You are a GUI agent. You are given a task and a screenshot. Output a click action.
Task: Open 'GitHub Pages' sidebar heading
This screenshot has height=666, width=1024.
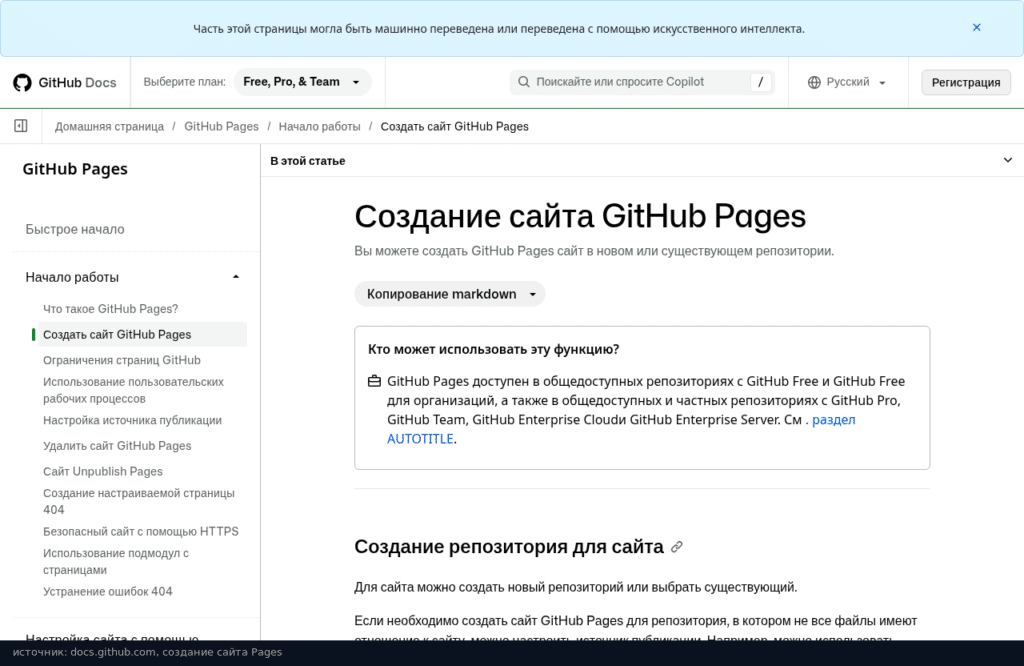point(75,169)
